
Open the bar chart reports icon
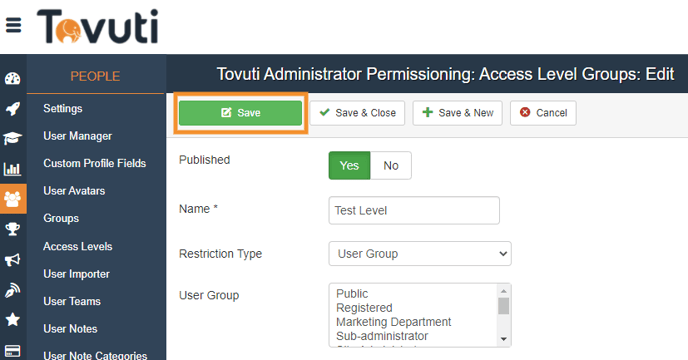pos(12,169)
